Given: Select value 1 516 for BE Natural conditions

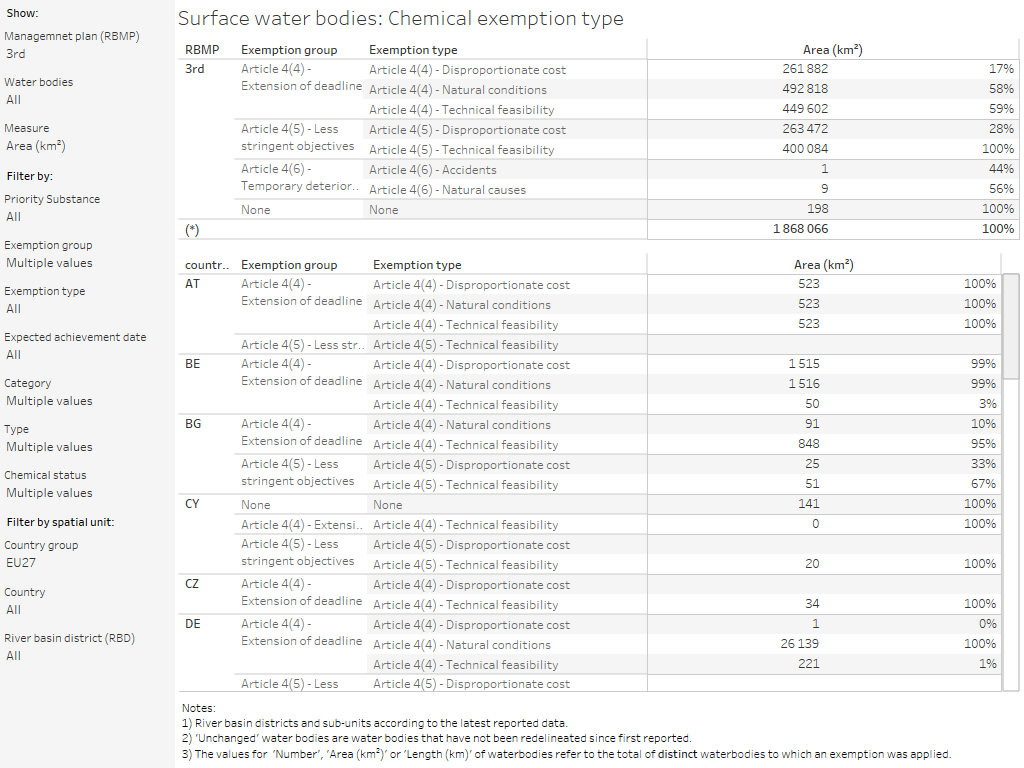Looking at the screenshot, I should (803, 384).
